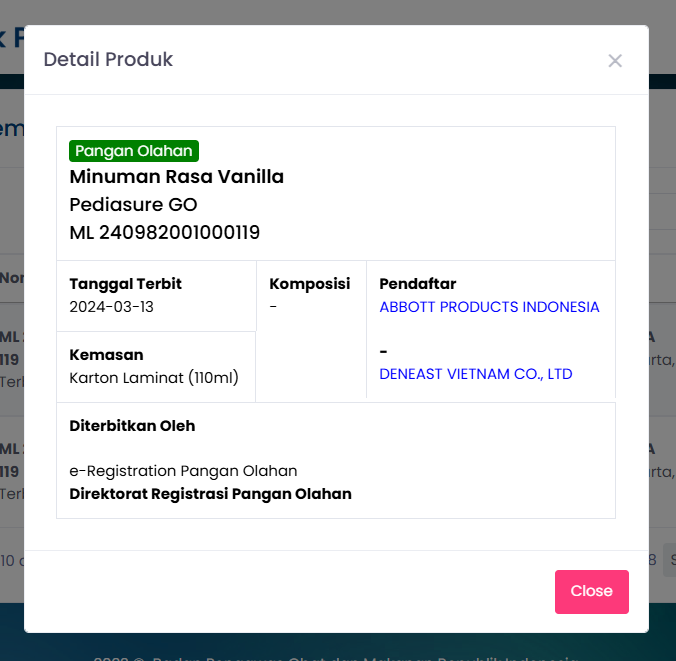Select registration number ML 240982001000119
The height and width of the screenshot is (661, 676).
tap(165, 233)
